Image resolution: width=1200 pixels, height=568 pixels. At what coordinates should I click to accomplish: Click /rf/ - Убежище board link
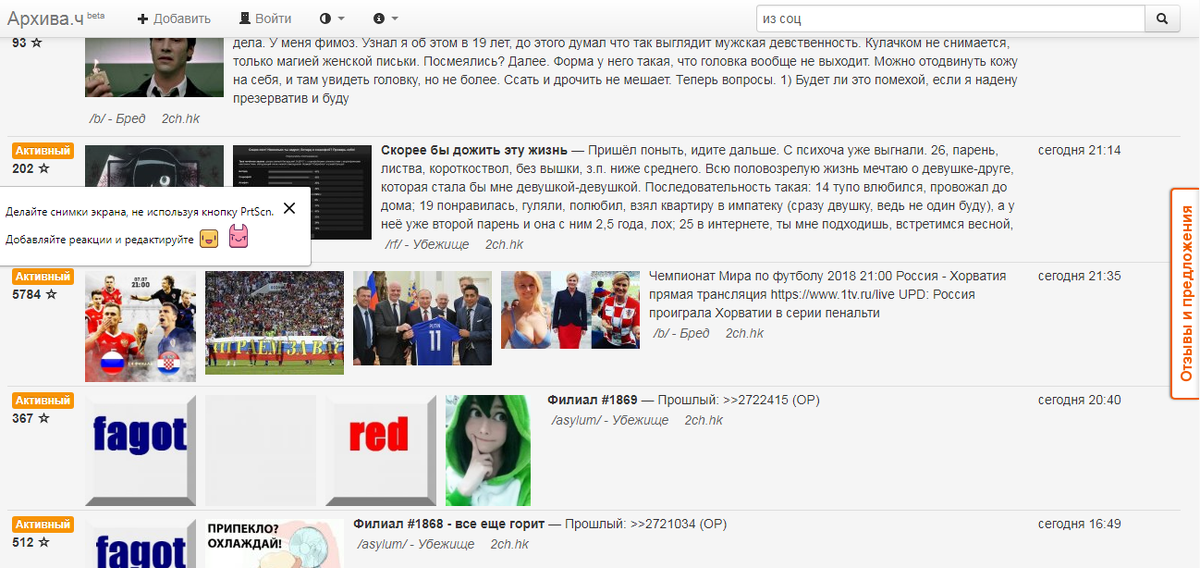(427, 244)
